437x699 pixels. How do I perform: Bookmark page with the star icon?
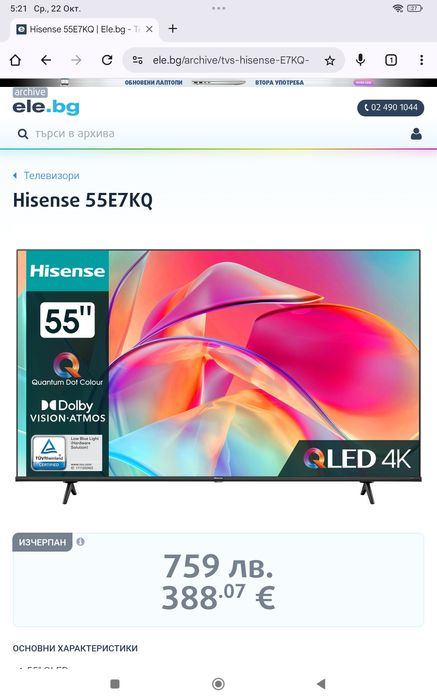(330, 61)
